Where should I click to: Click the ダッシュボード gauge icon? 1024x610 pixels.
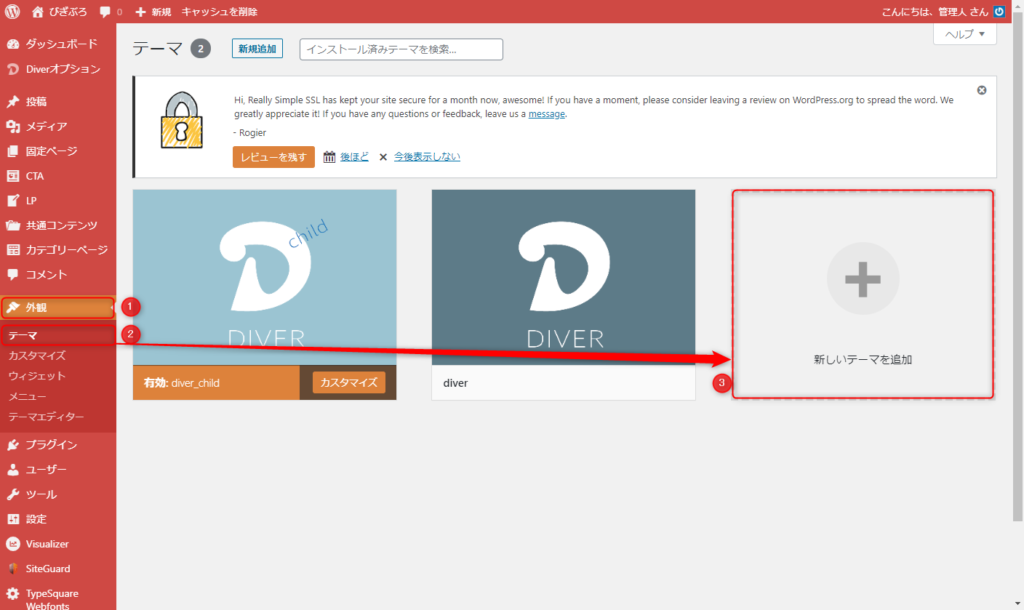click(x=13, y=44)
